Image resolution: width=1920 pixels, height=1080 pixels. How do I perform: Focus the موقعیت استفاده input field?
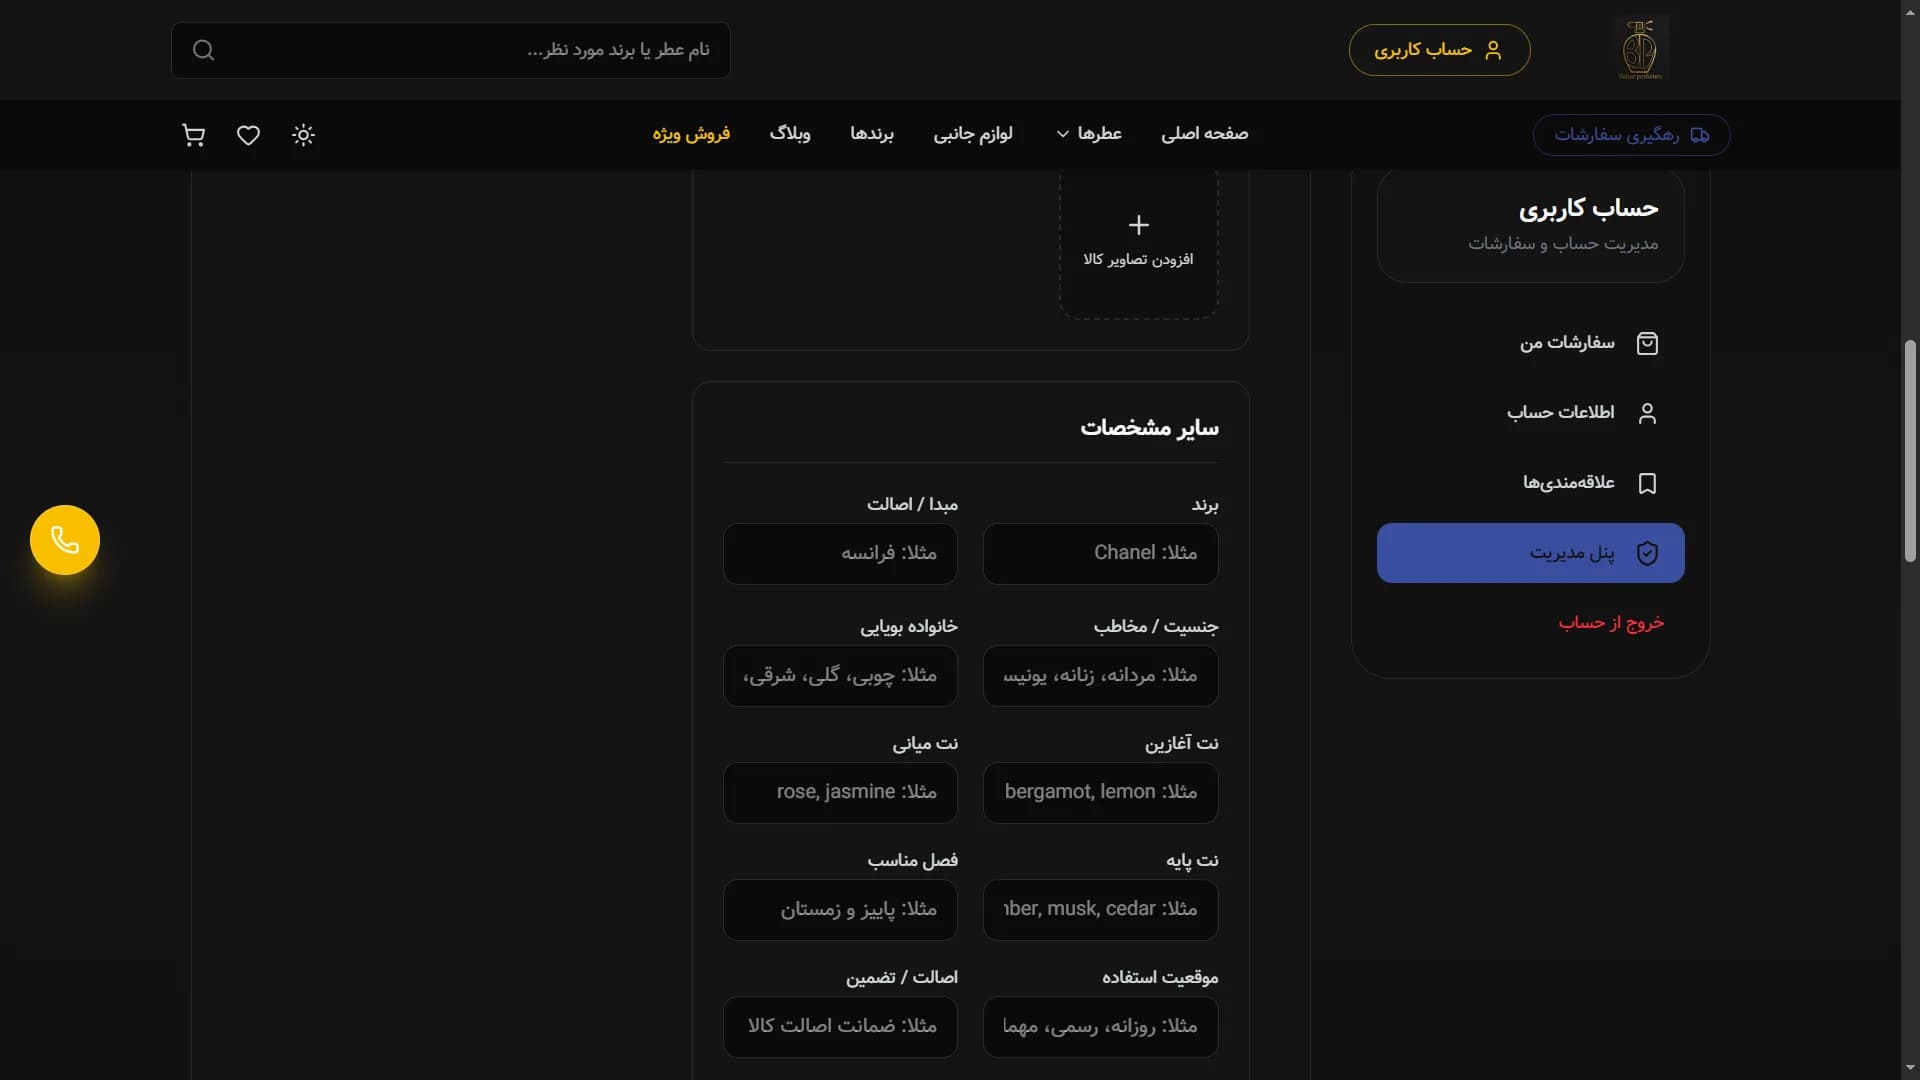[1100, 1027]
